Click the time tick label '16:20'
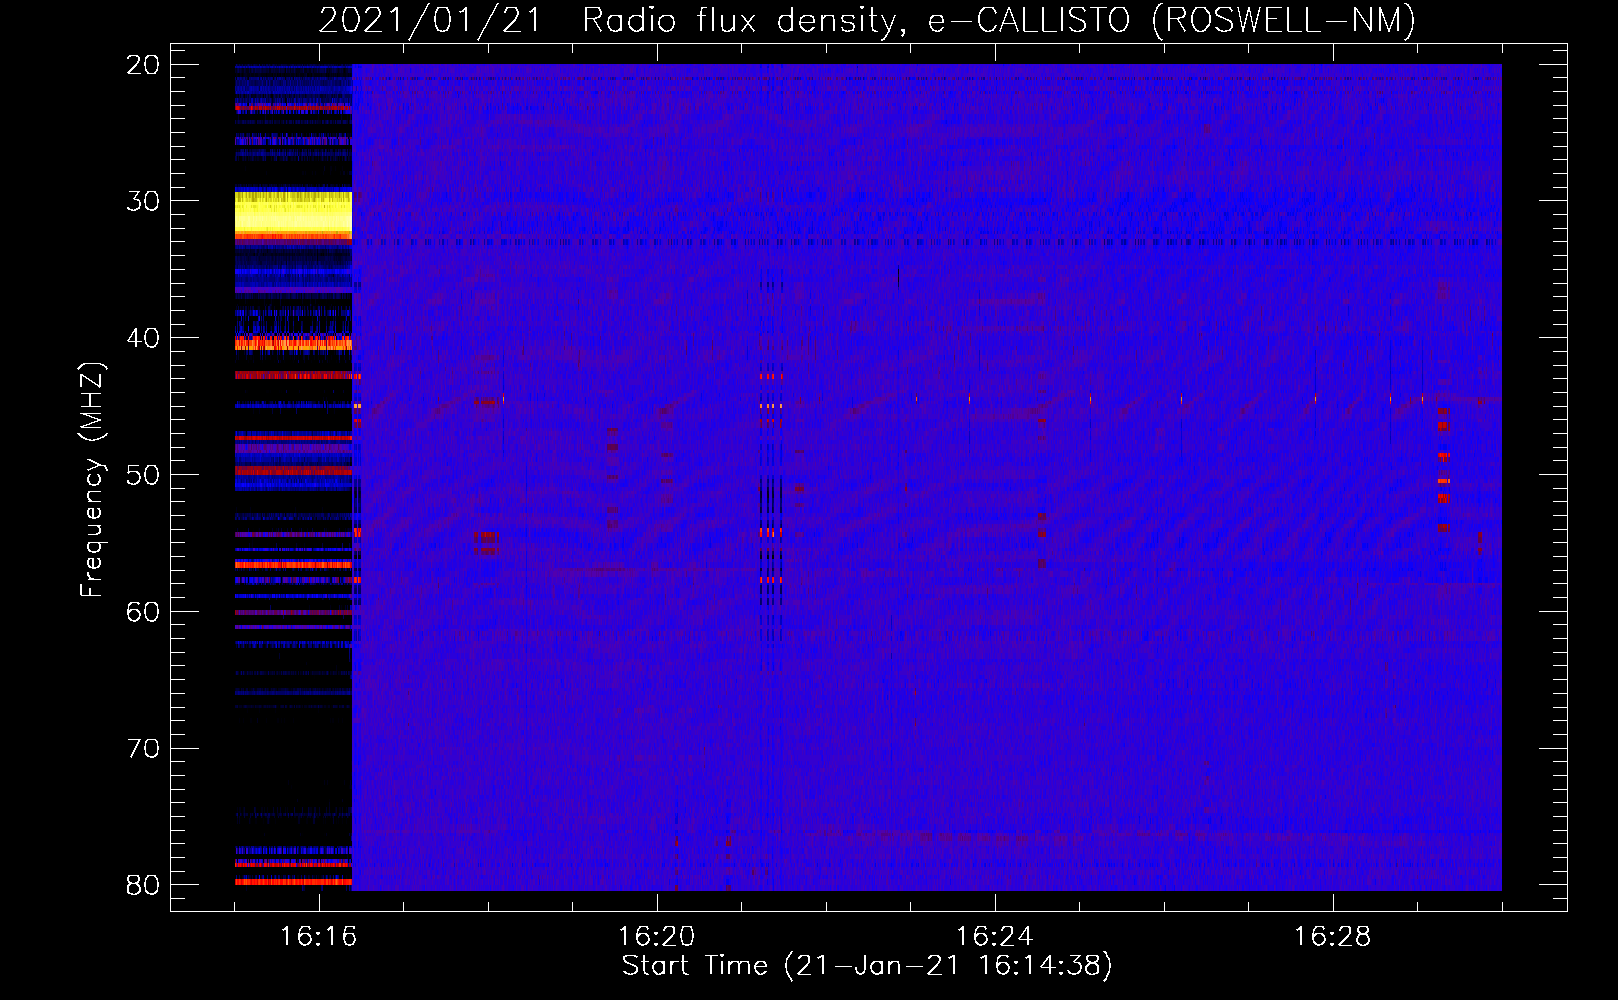Viewport: 1618px width, 1000px height. coord(656,937)
